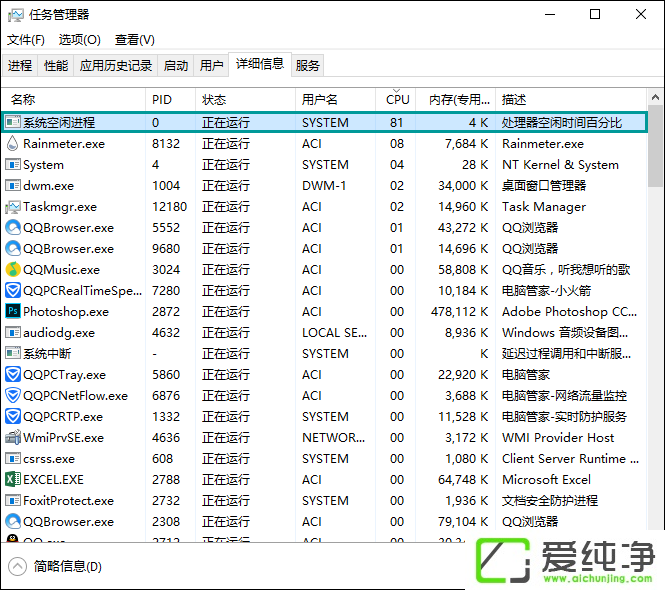Screen dimensions: 665x590
Task: Click the Photoshop.exe Ps icon
Action: (x=13, y=311)
